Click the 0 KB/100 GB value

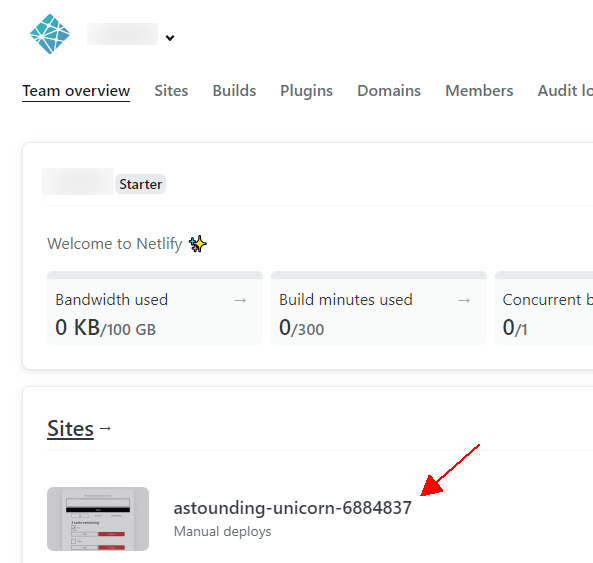[106, 327]
